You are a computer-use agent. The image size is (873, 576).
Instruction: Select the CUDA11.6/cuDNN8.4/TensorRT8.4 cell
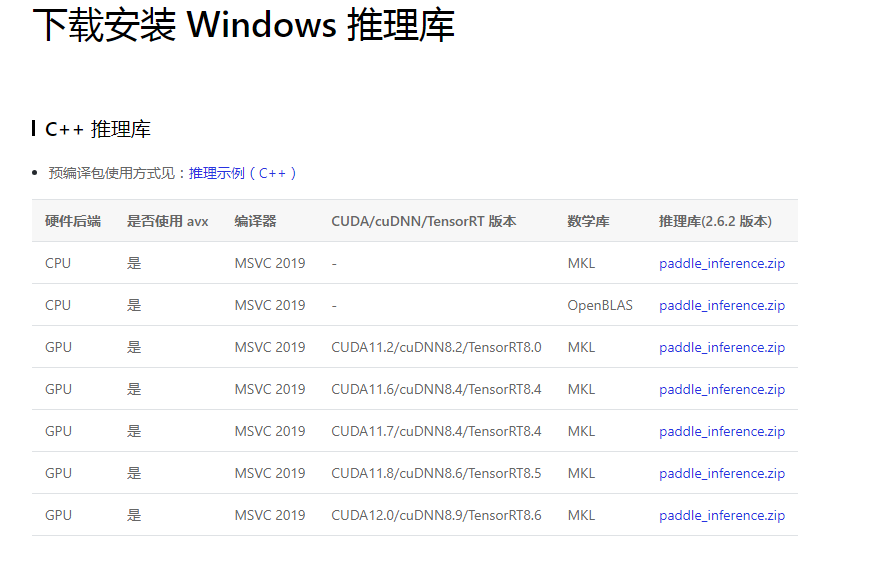pyautogui.click(x=436, y=390)
